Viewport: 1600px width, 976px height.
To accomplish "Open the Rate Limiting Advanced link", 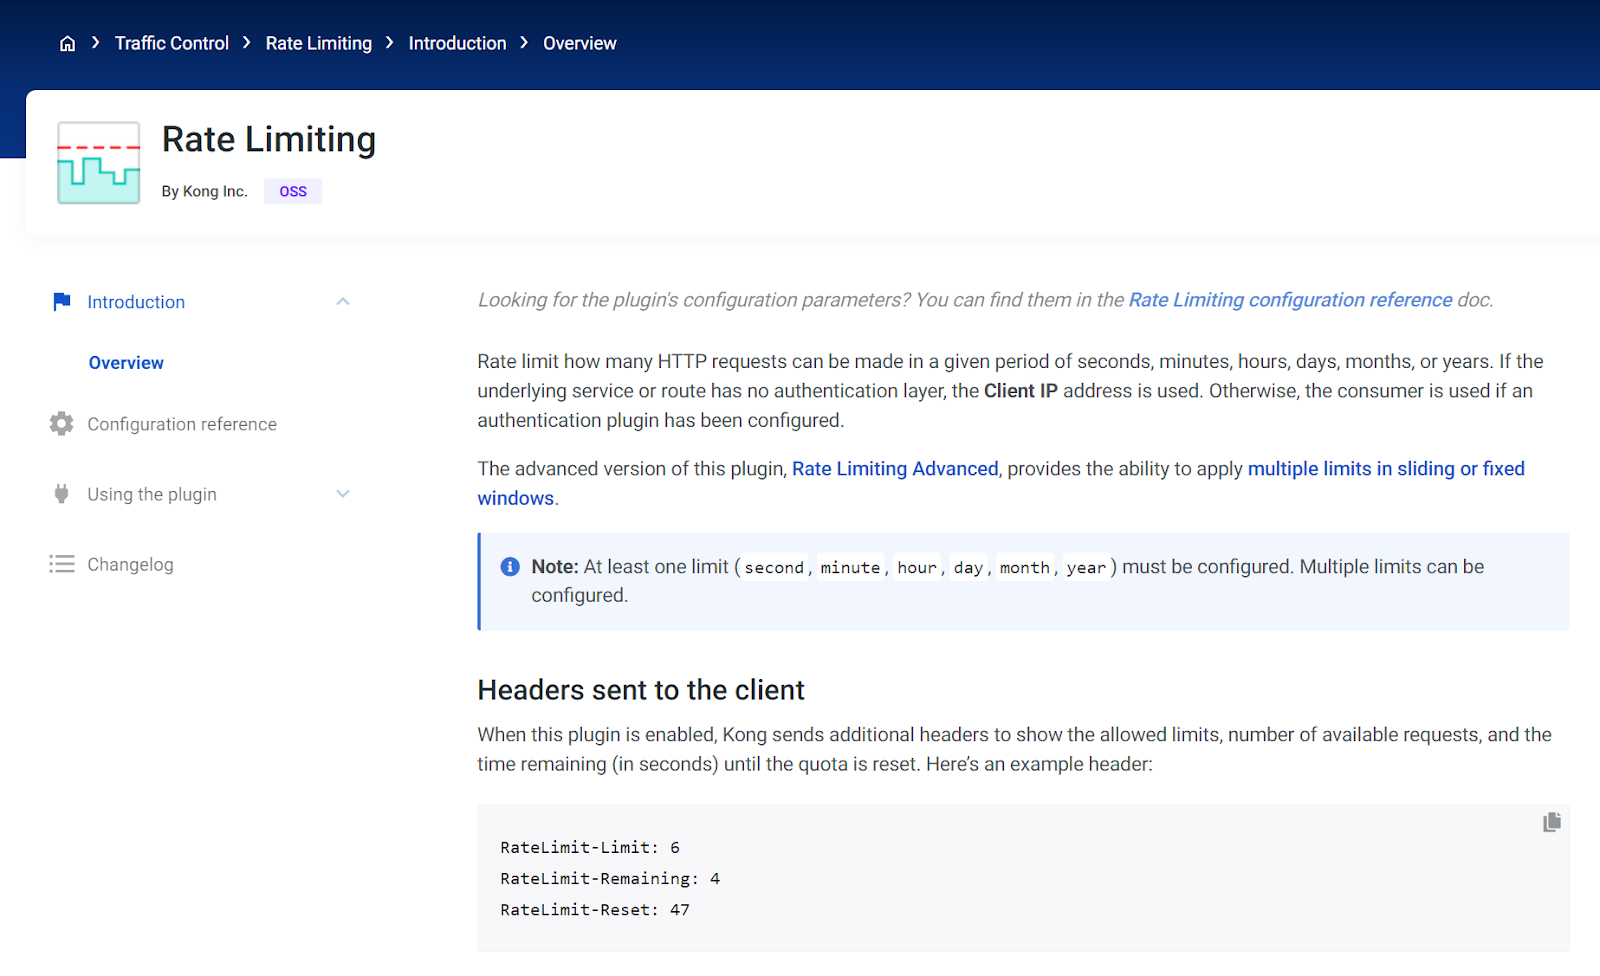I will click(895, 469).
